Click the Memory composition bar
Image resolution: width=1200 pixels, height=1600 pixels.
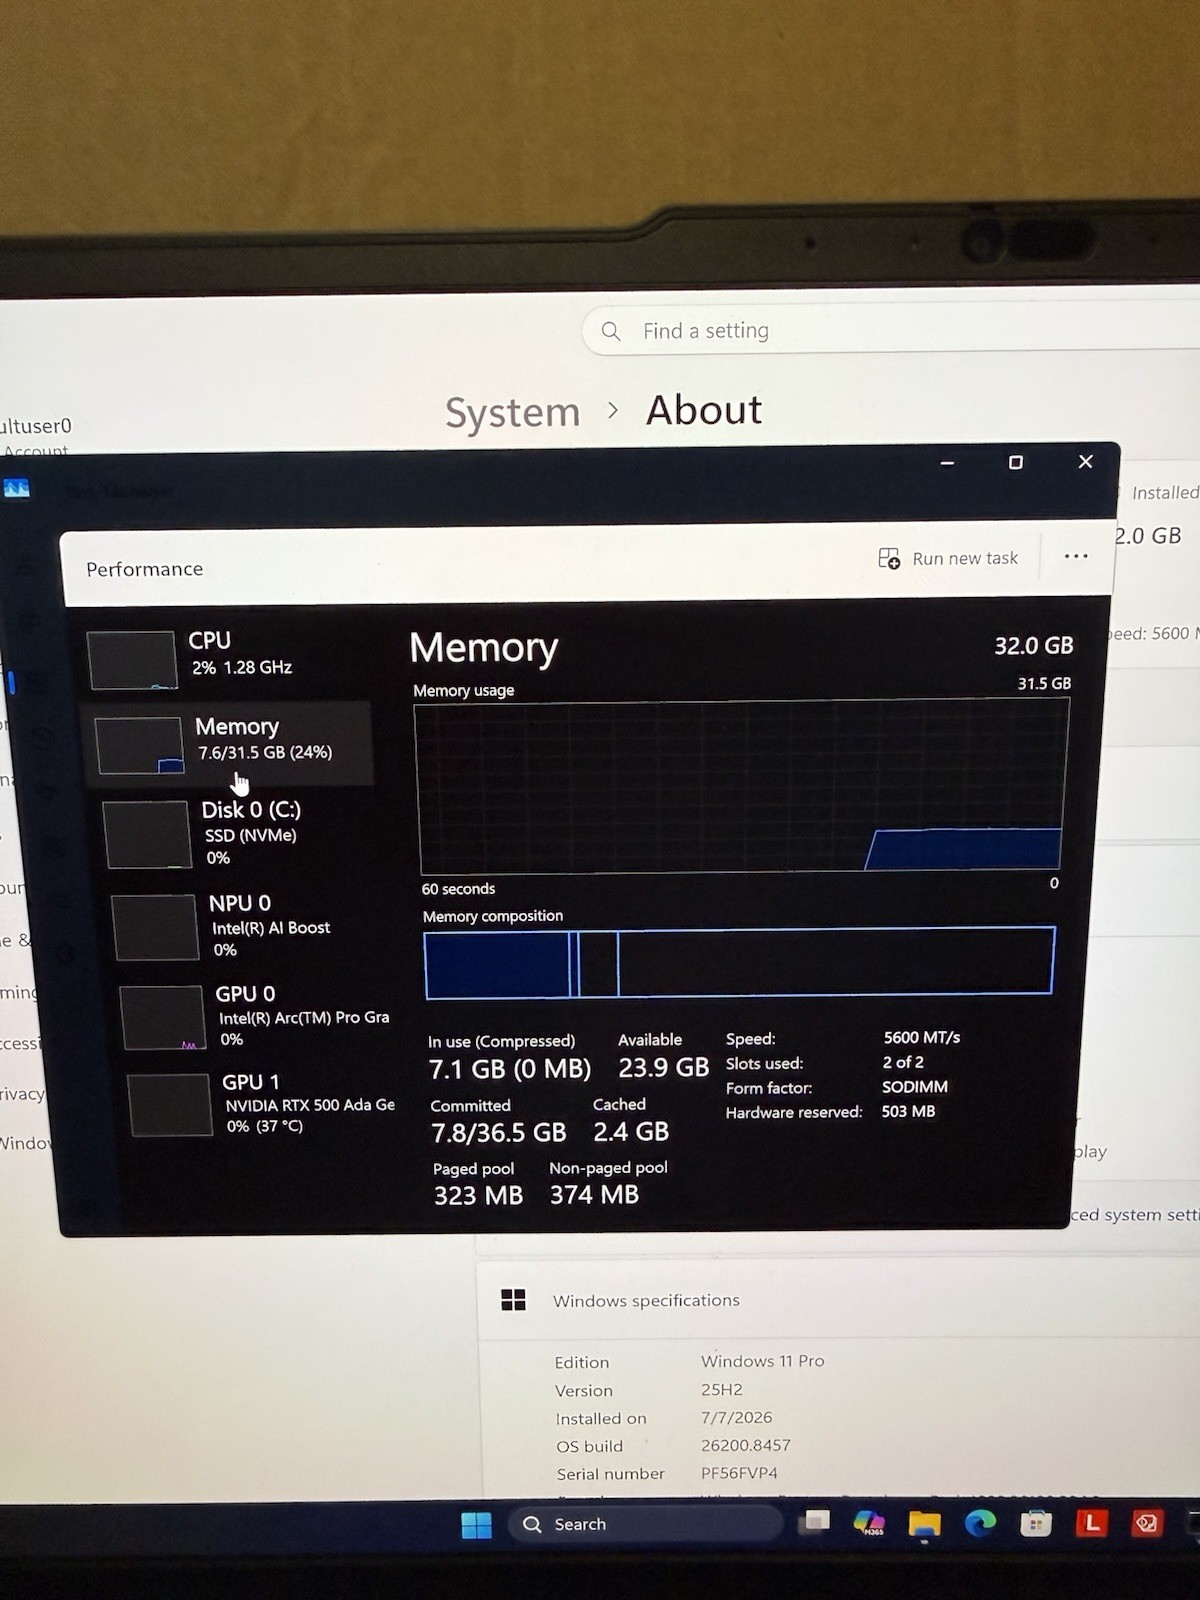coord(739,963)
